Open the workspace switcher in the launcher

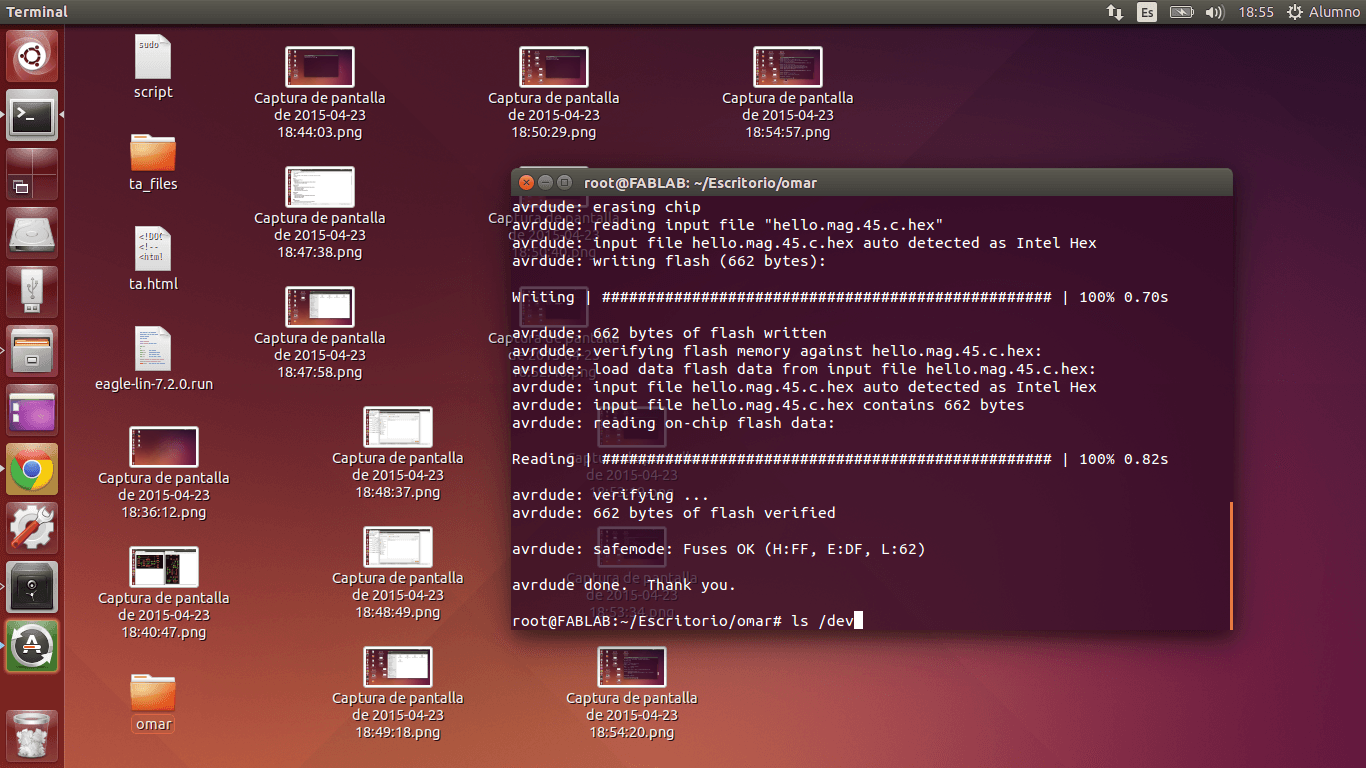tap(33, 174)
